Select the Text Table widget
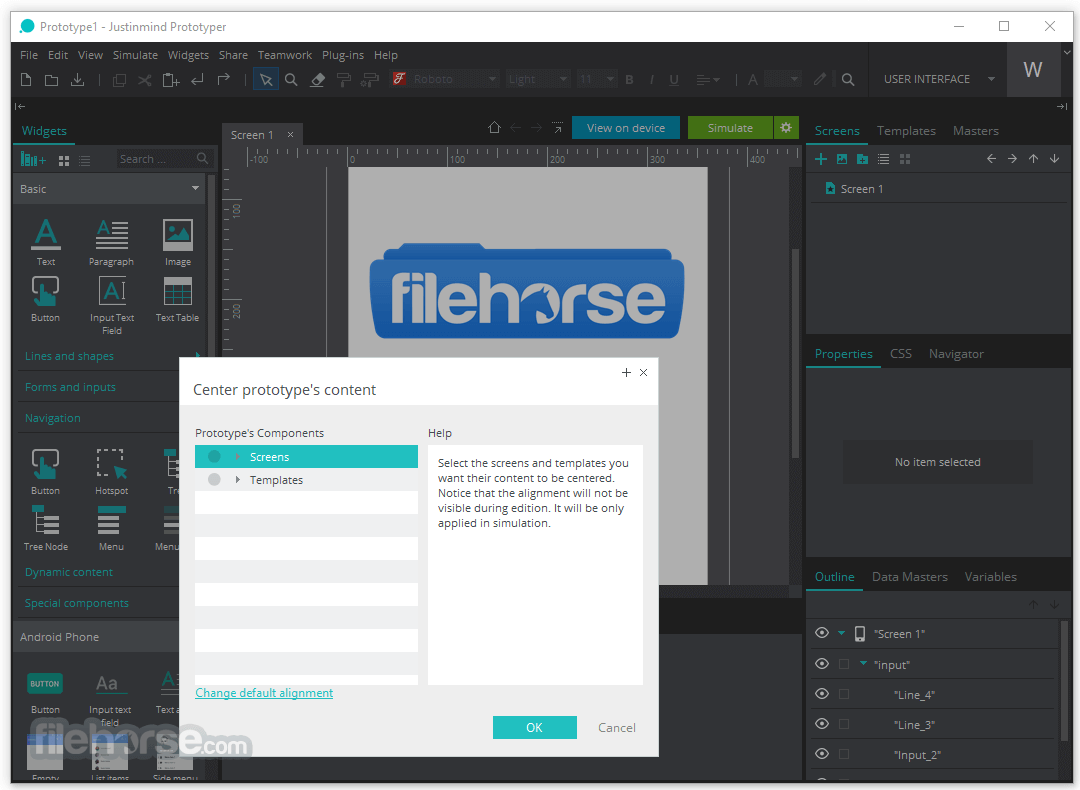The image size is (1080, 790). coord(178,299)
